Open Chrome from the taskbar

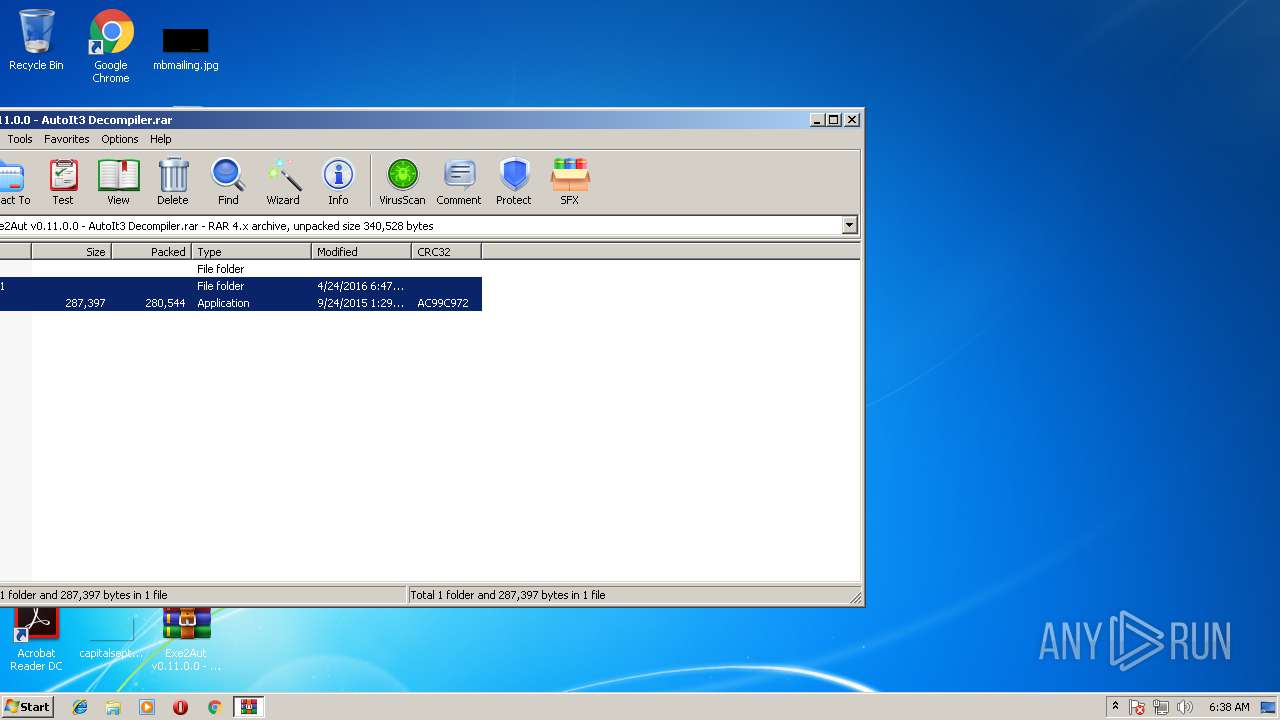(x=214, y=707)
